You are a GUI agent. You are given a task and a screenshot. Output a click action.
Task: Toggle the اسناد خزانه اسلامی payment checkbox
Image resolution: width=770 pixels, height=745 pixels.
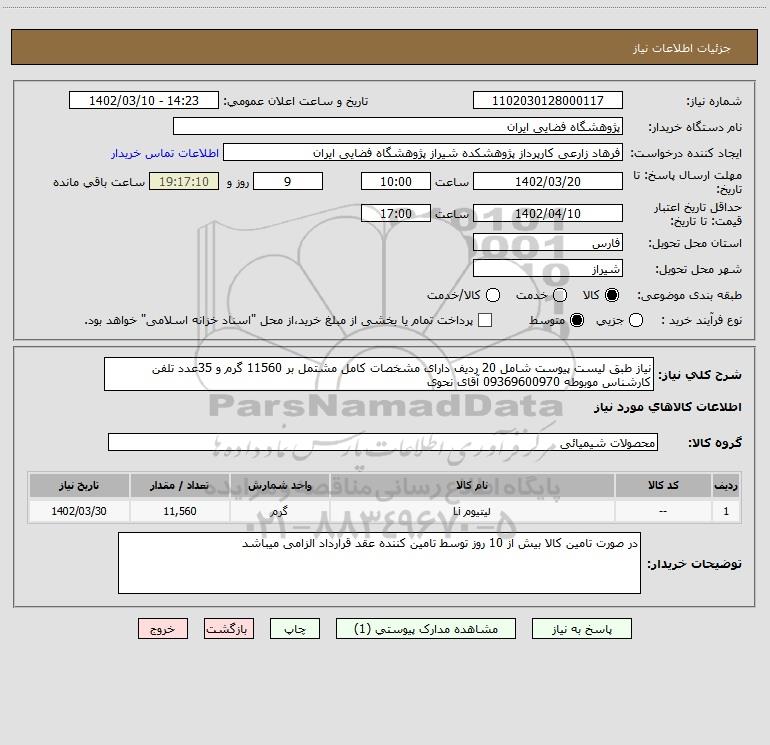(x=485, y=320)
